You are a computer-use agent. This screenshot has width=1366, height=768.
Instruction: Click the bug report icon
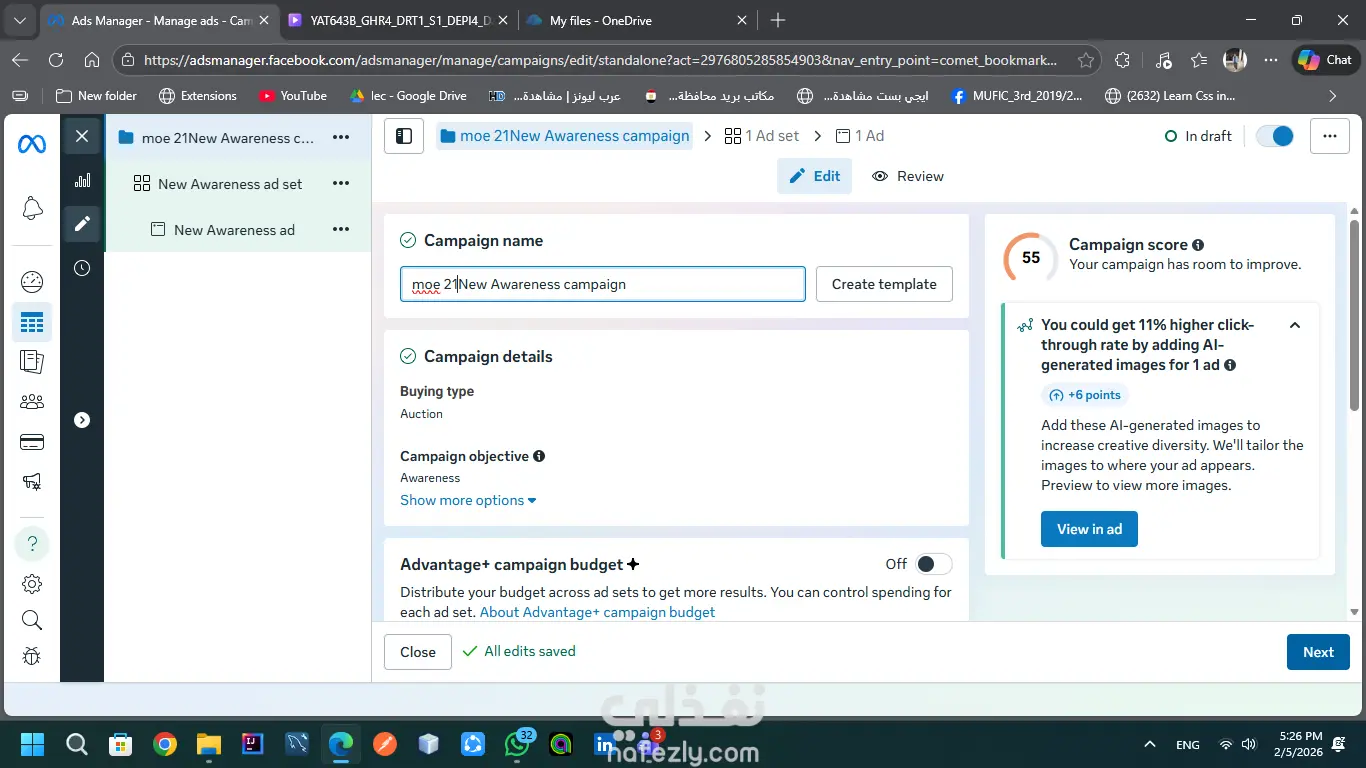[32, 656]
